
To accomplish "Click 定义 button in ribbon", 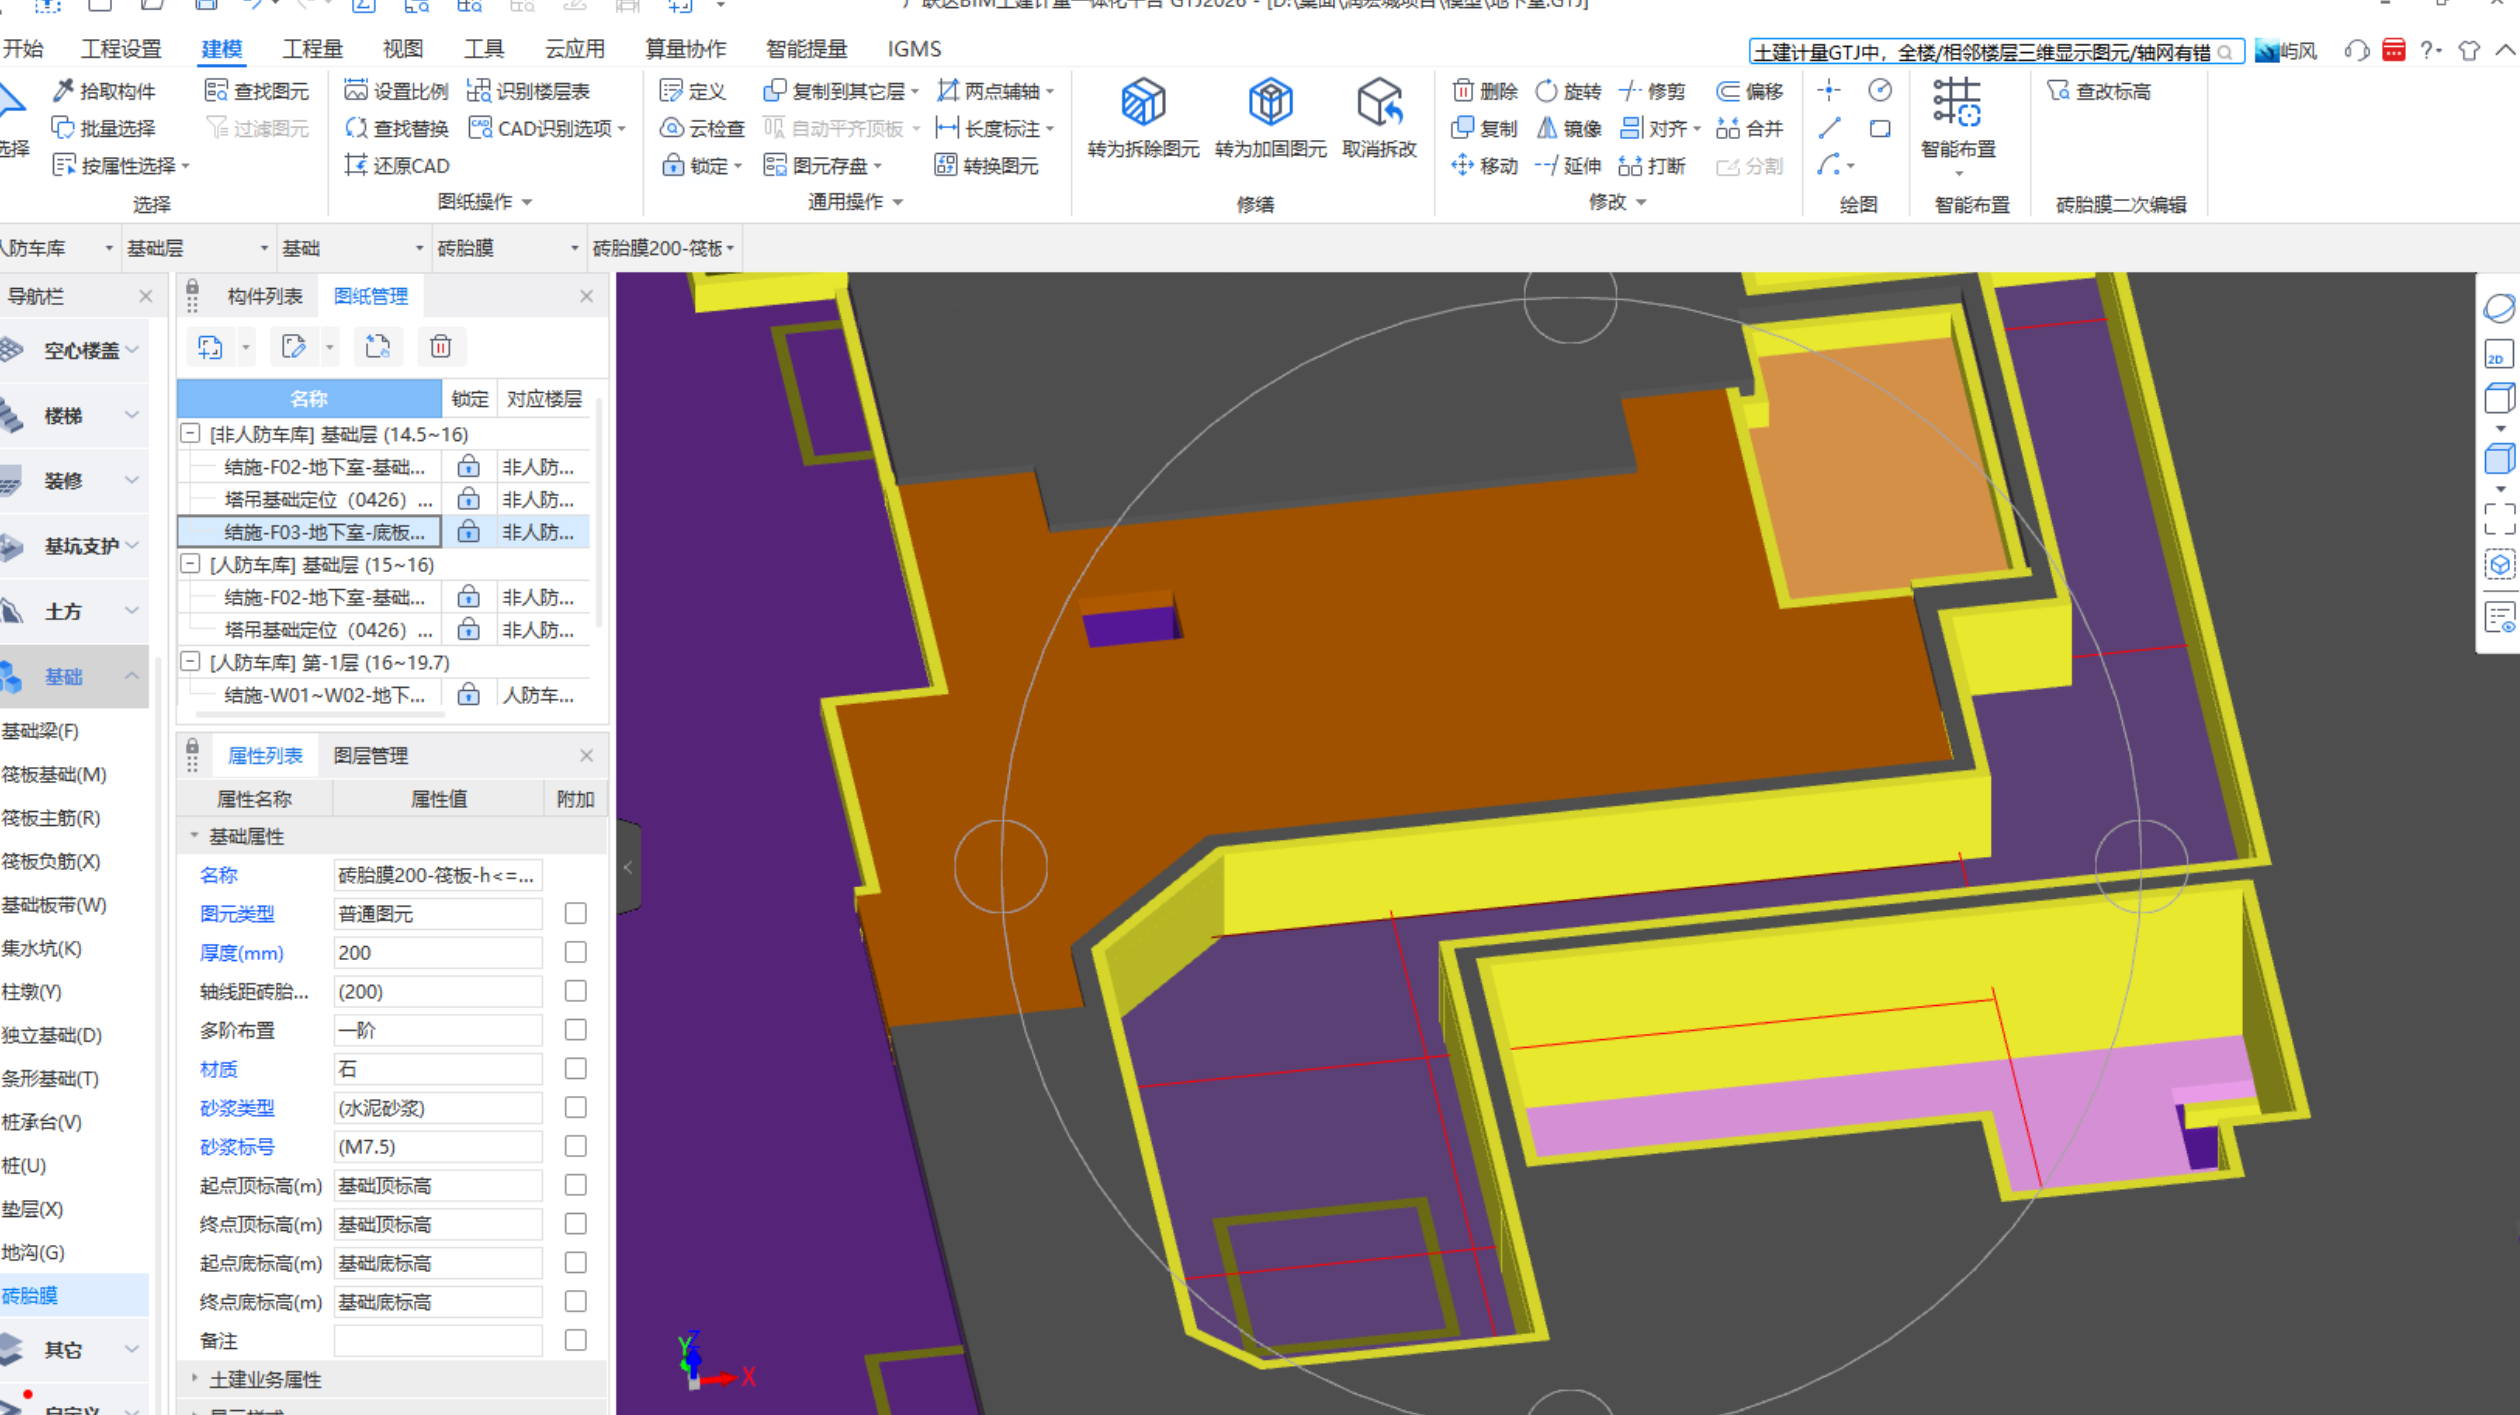I will (x=692, y=91).
